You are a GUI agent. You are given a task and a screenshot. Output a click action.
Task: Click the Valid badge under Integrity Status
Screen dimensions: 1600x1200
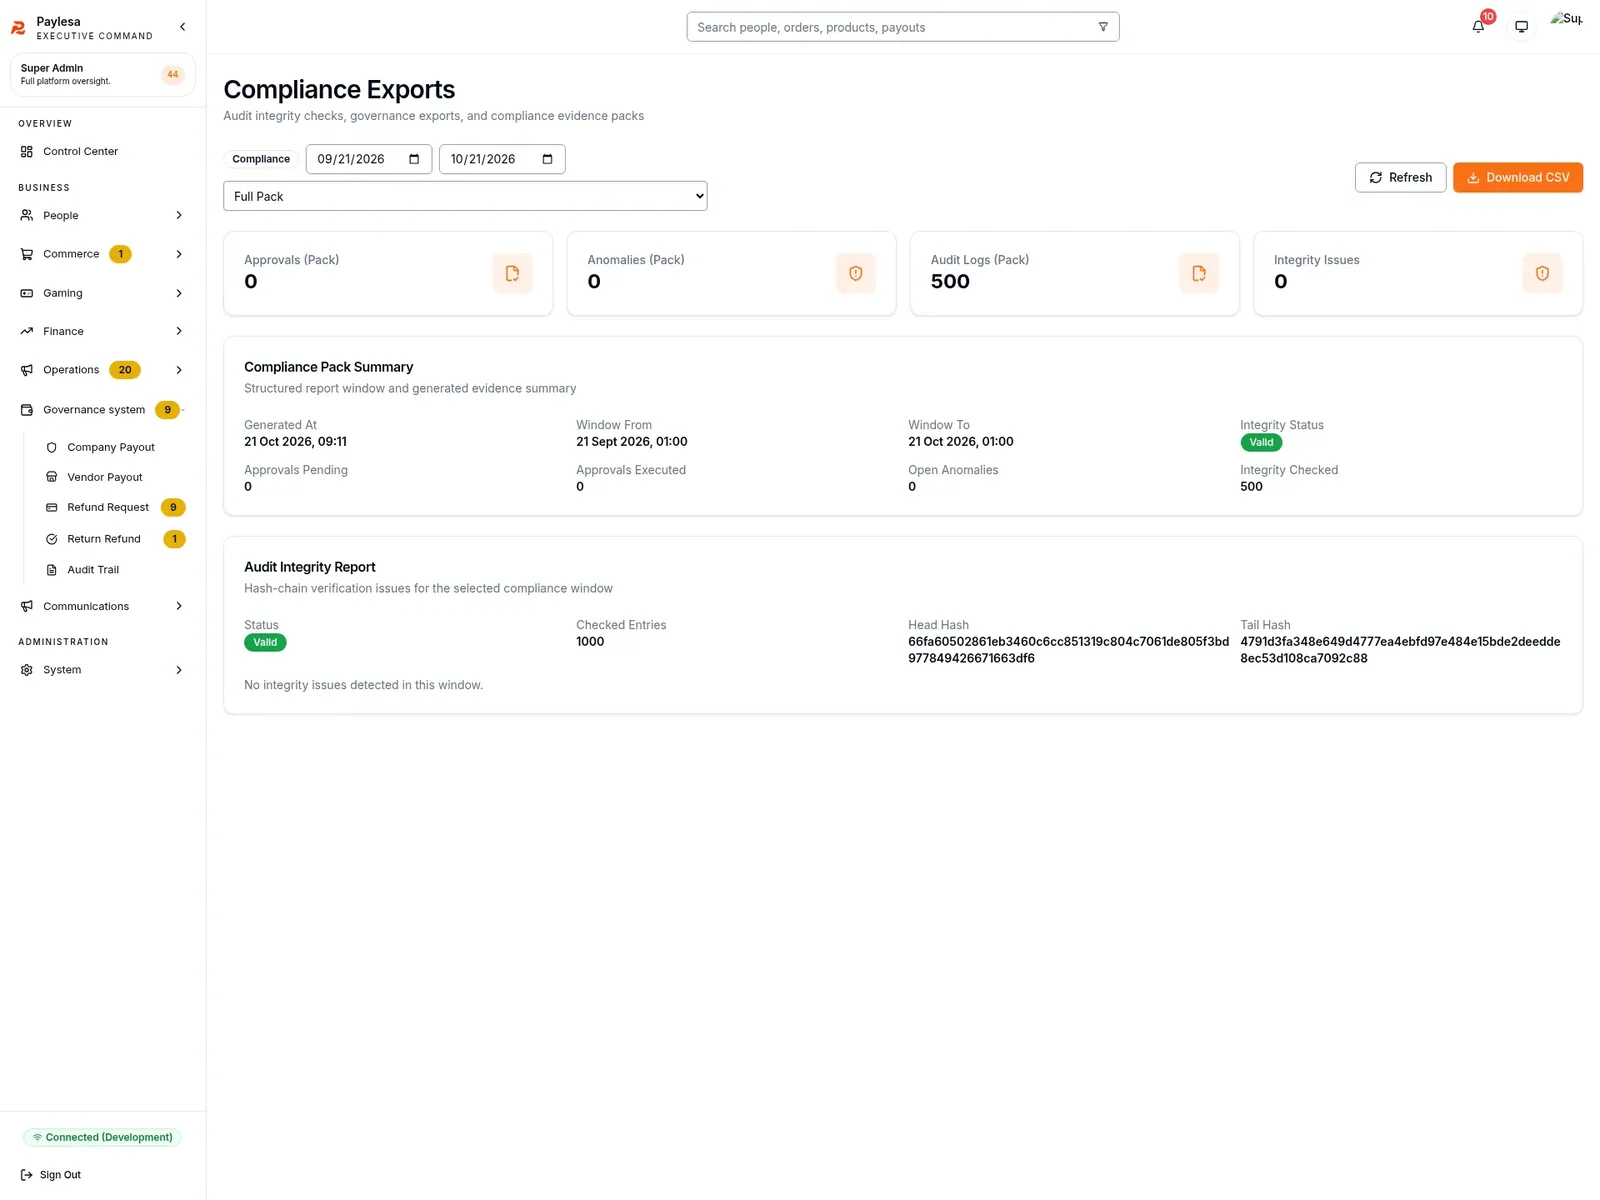point(1261,443)
